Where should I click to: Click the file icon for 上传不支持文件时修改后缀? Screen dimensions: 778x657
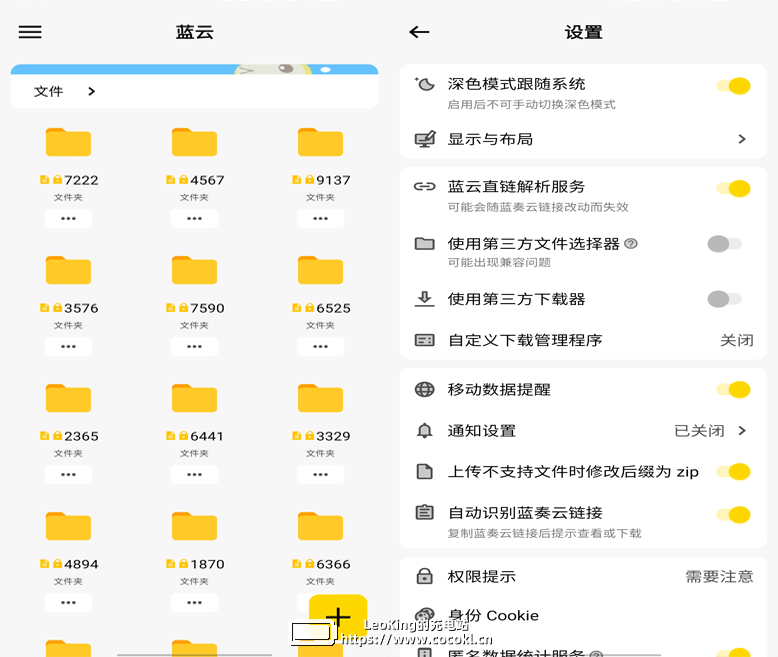424,471
